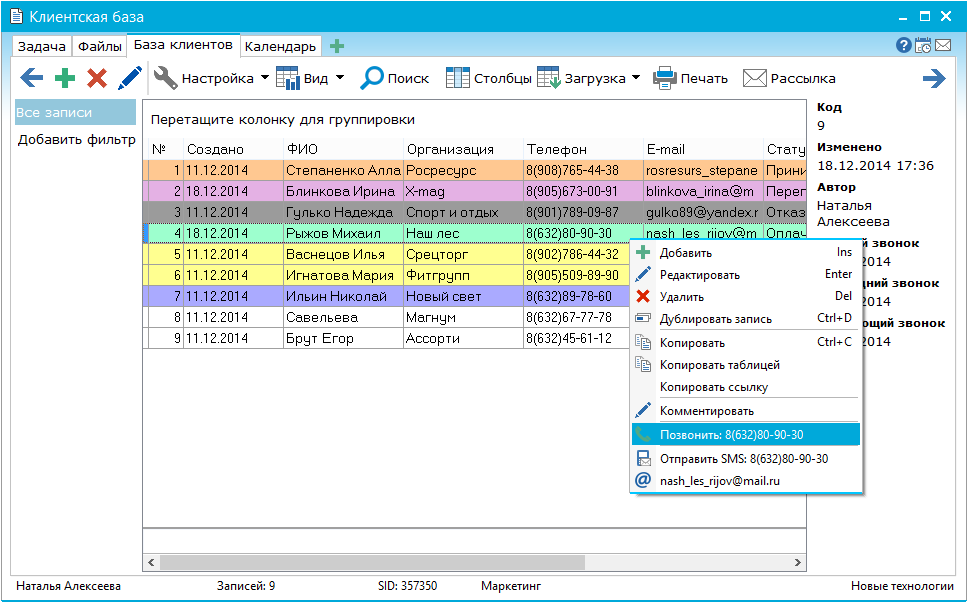Click the green plus add record icon
The image size is (968, 603).
pos(65,78)
